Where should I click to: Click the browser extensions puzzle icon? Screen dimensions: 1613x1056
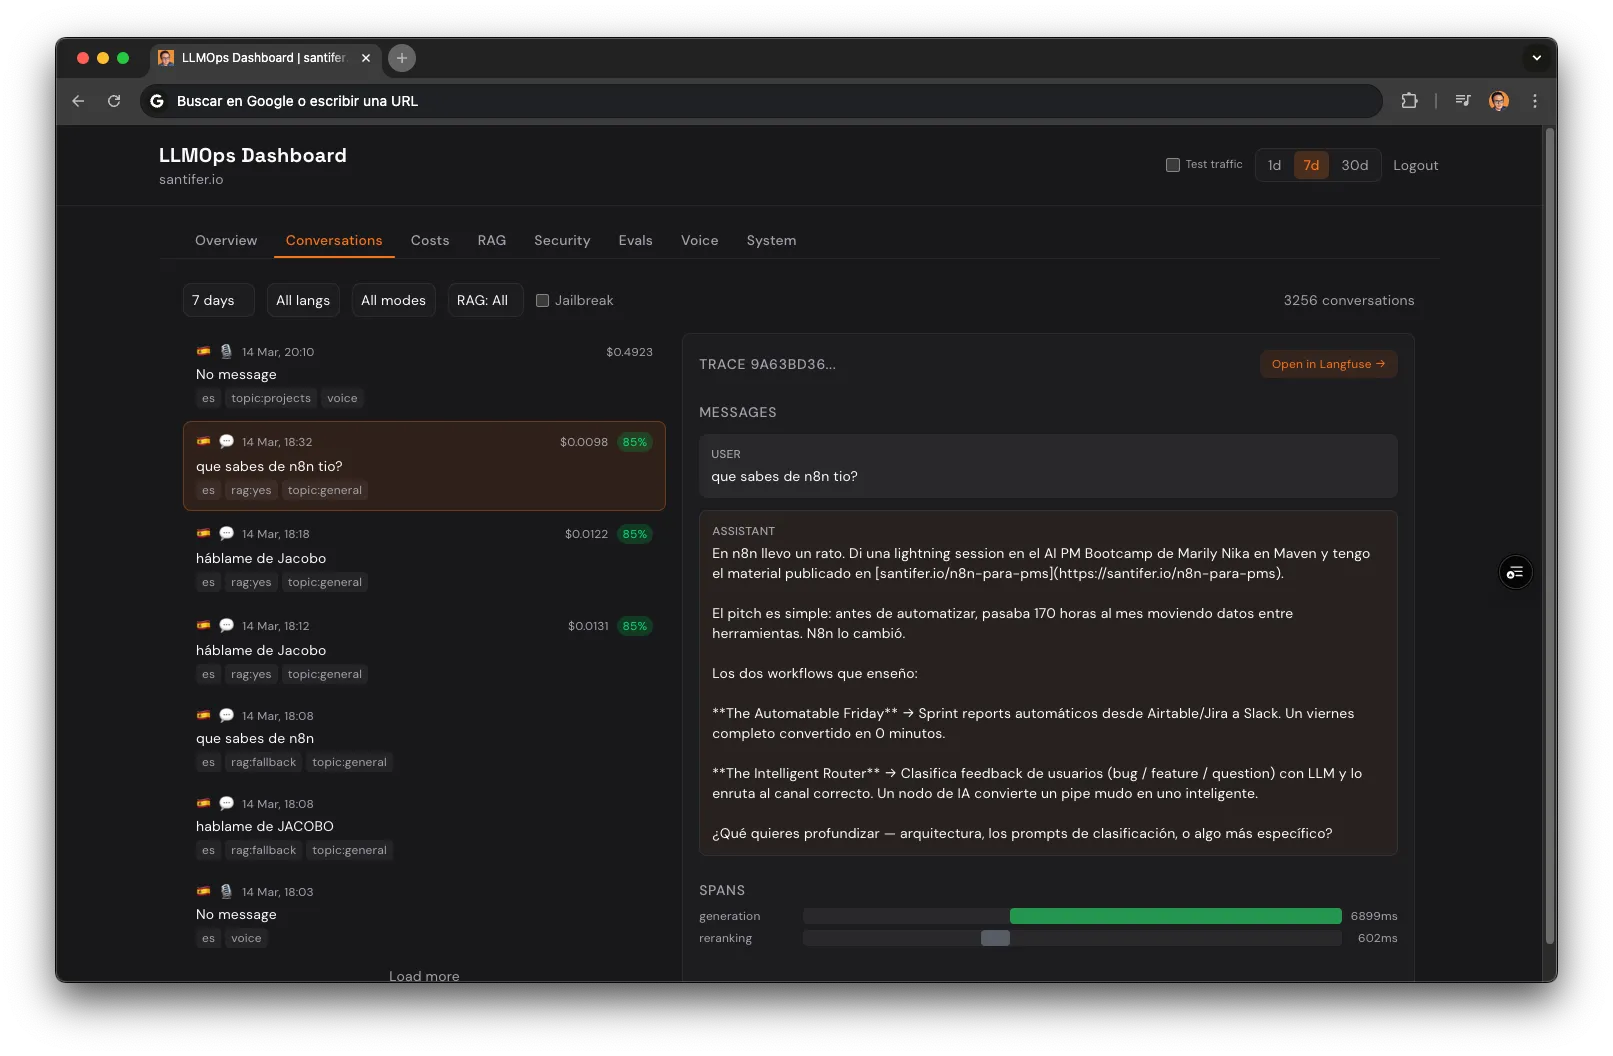coord(1410,100)
